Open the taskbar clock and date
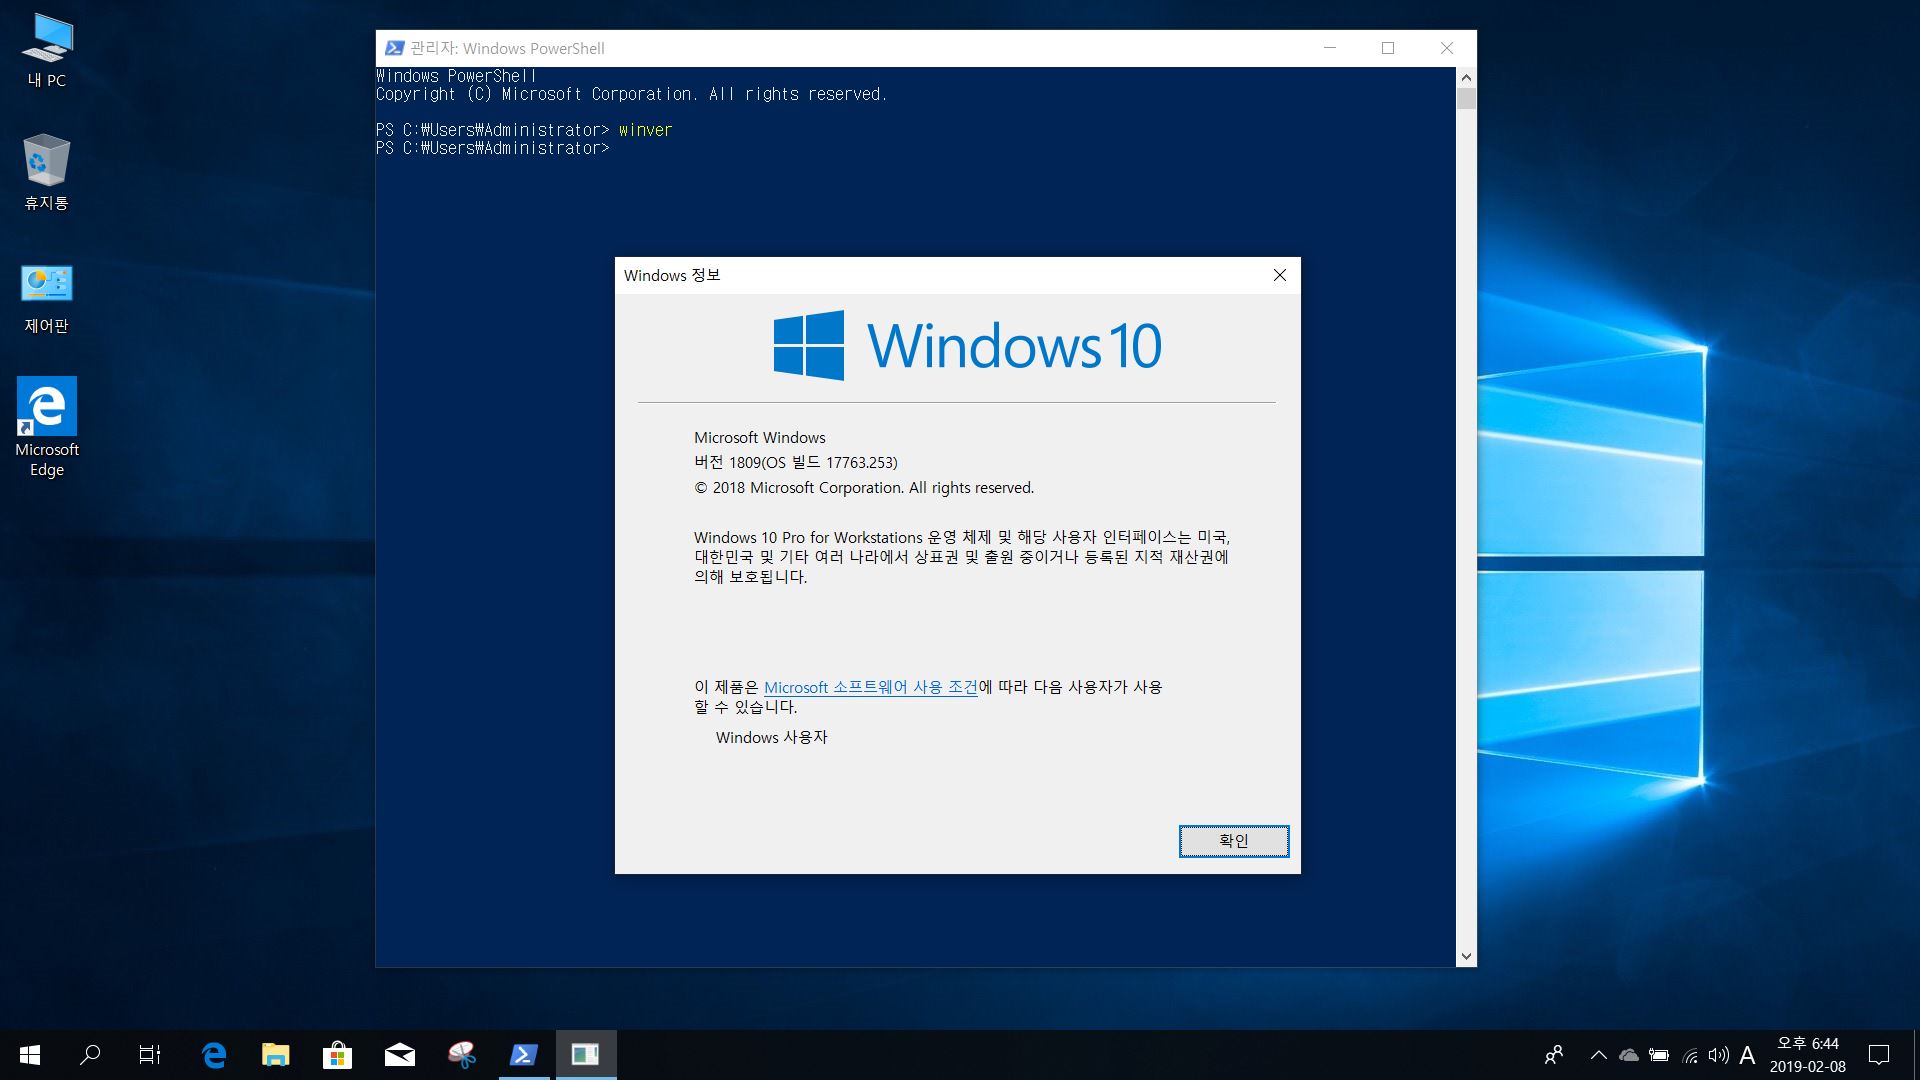 [1808, 1055]
